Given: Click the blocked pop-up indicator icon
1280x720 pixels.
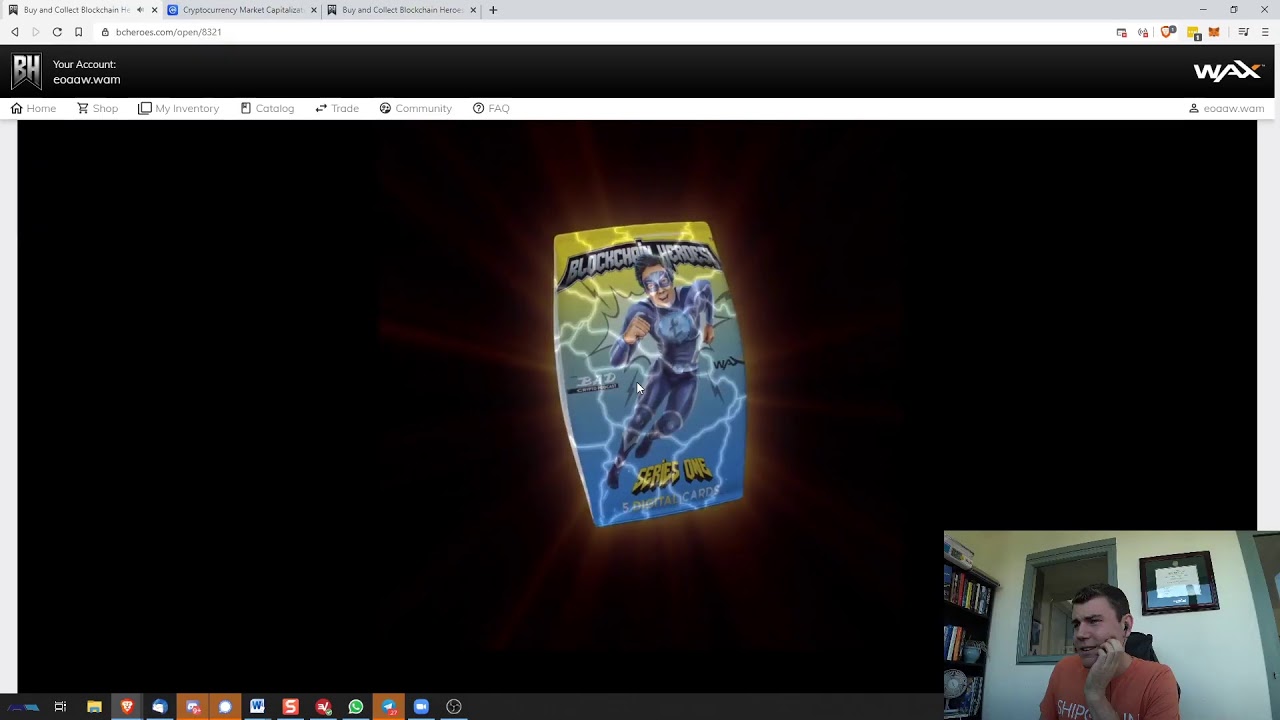Looking at the screenshot, I should [1122, 32].
